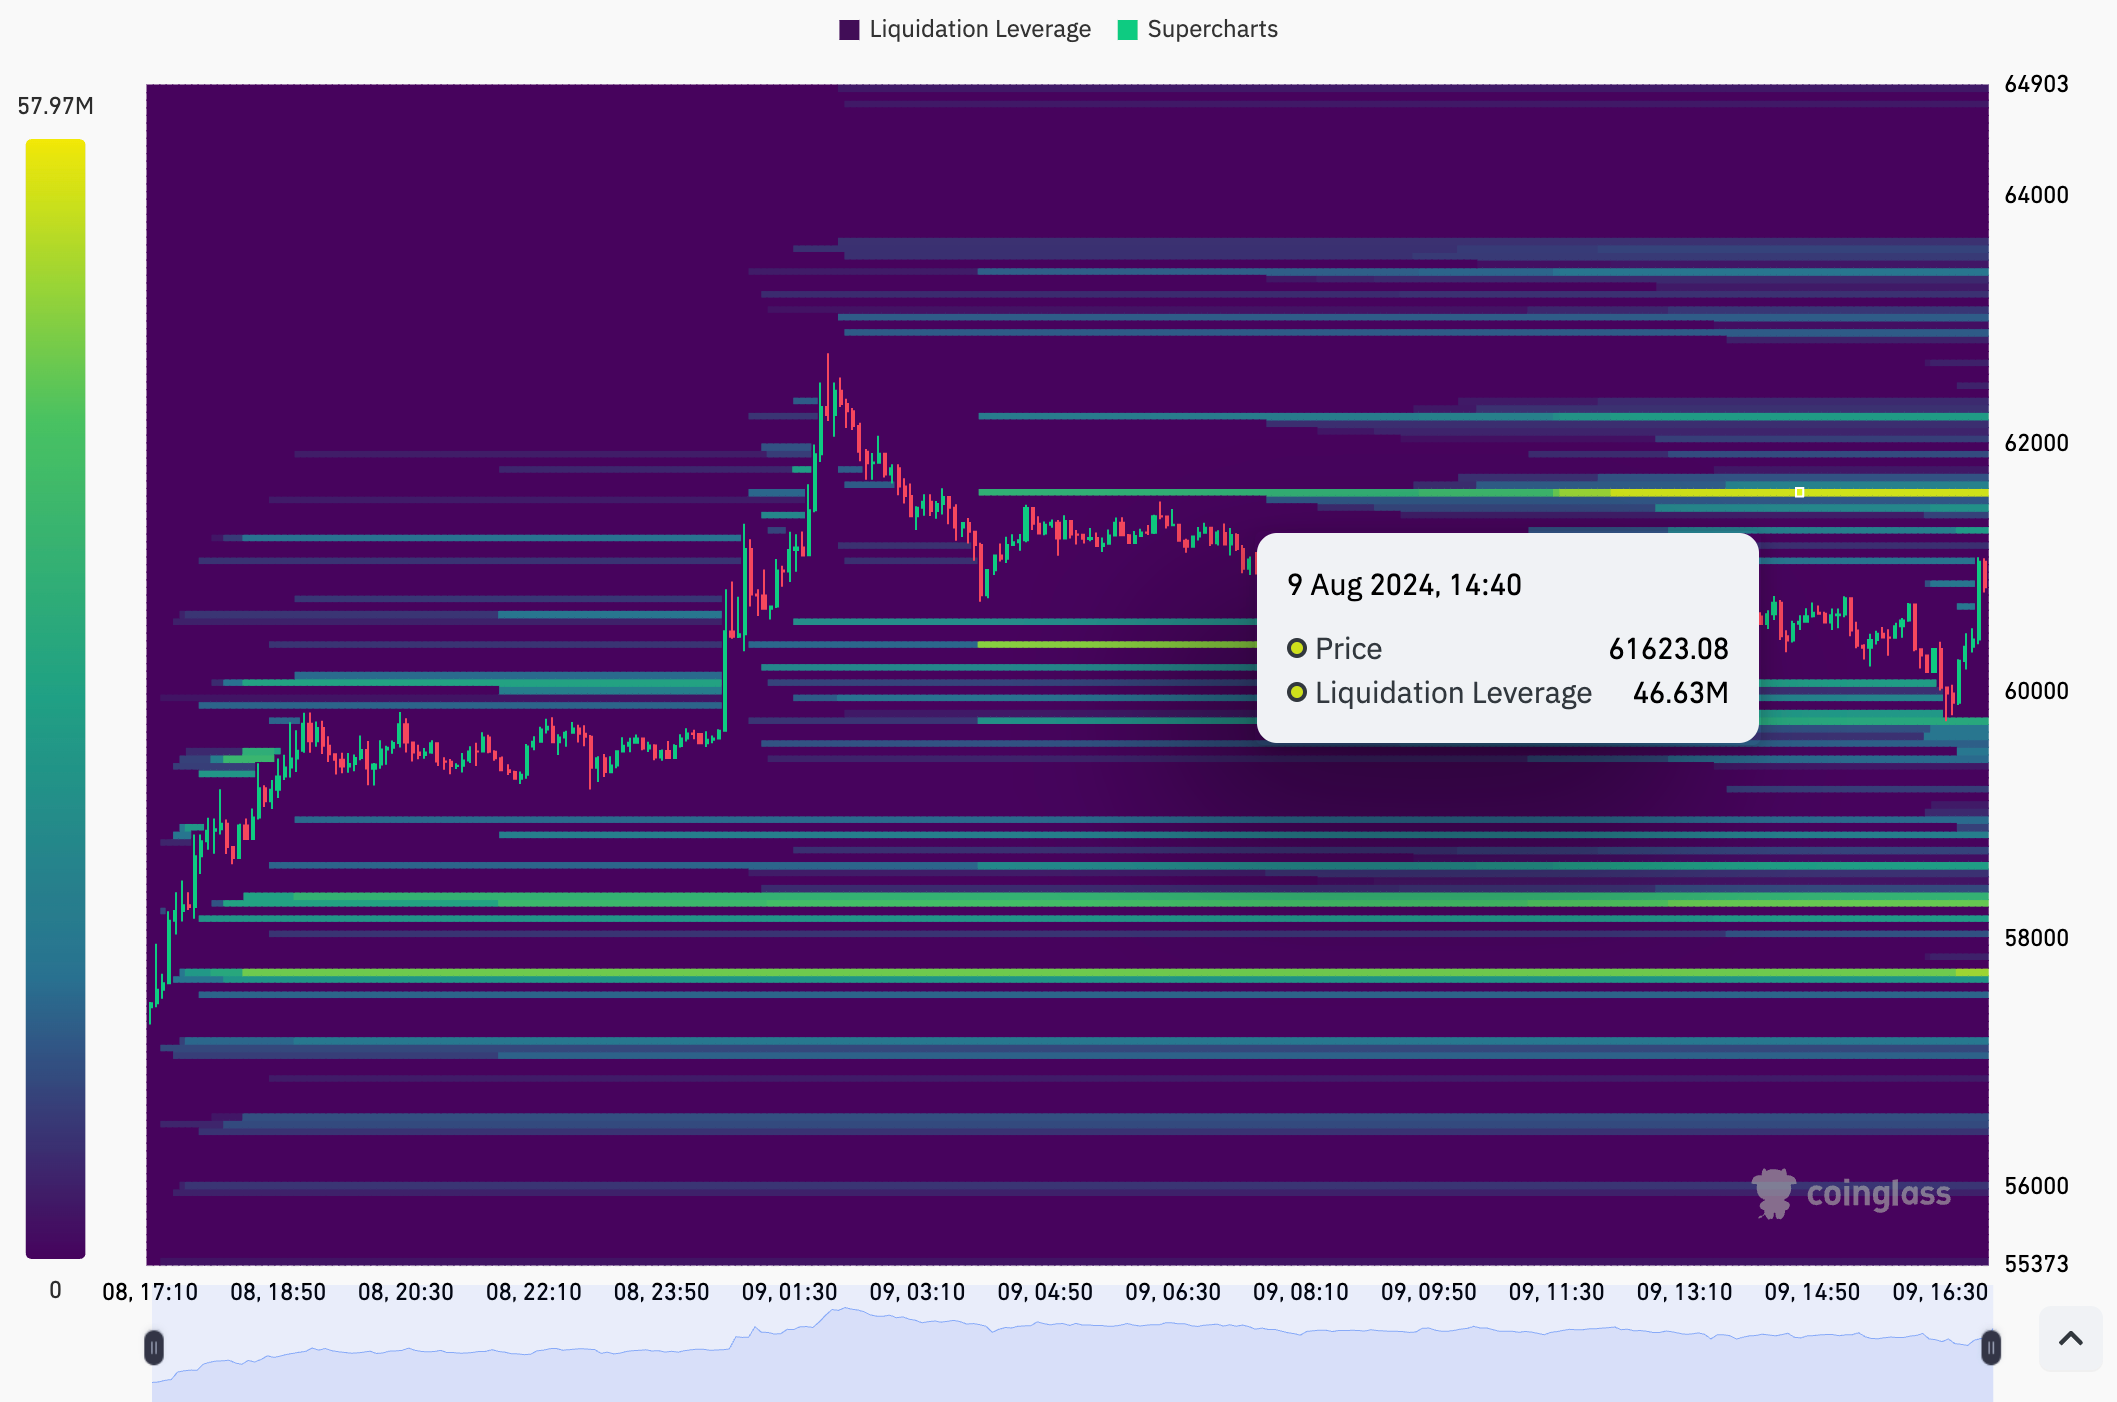2117x1402 pixels.
Task: Click the 62000 price axis label
Action: point(2036,443)
